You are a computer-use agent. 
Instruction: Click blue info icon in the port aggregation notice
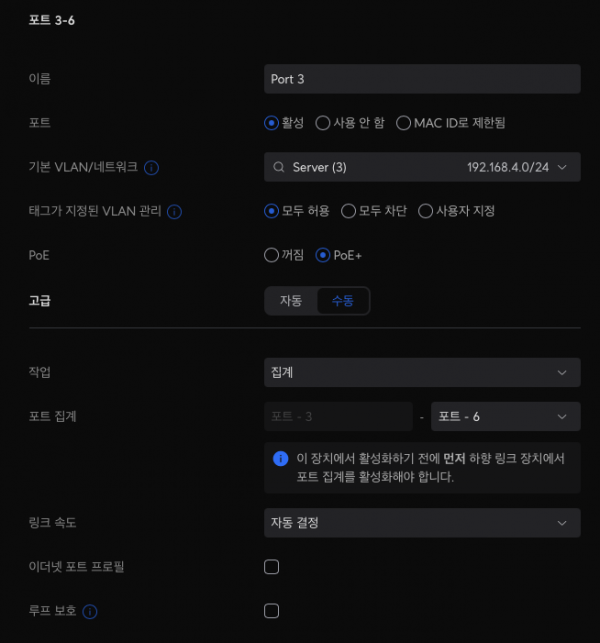(x=281, y=458)
